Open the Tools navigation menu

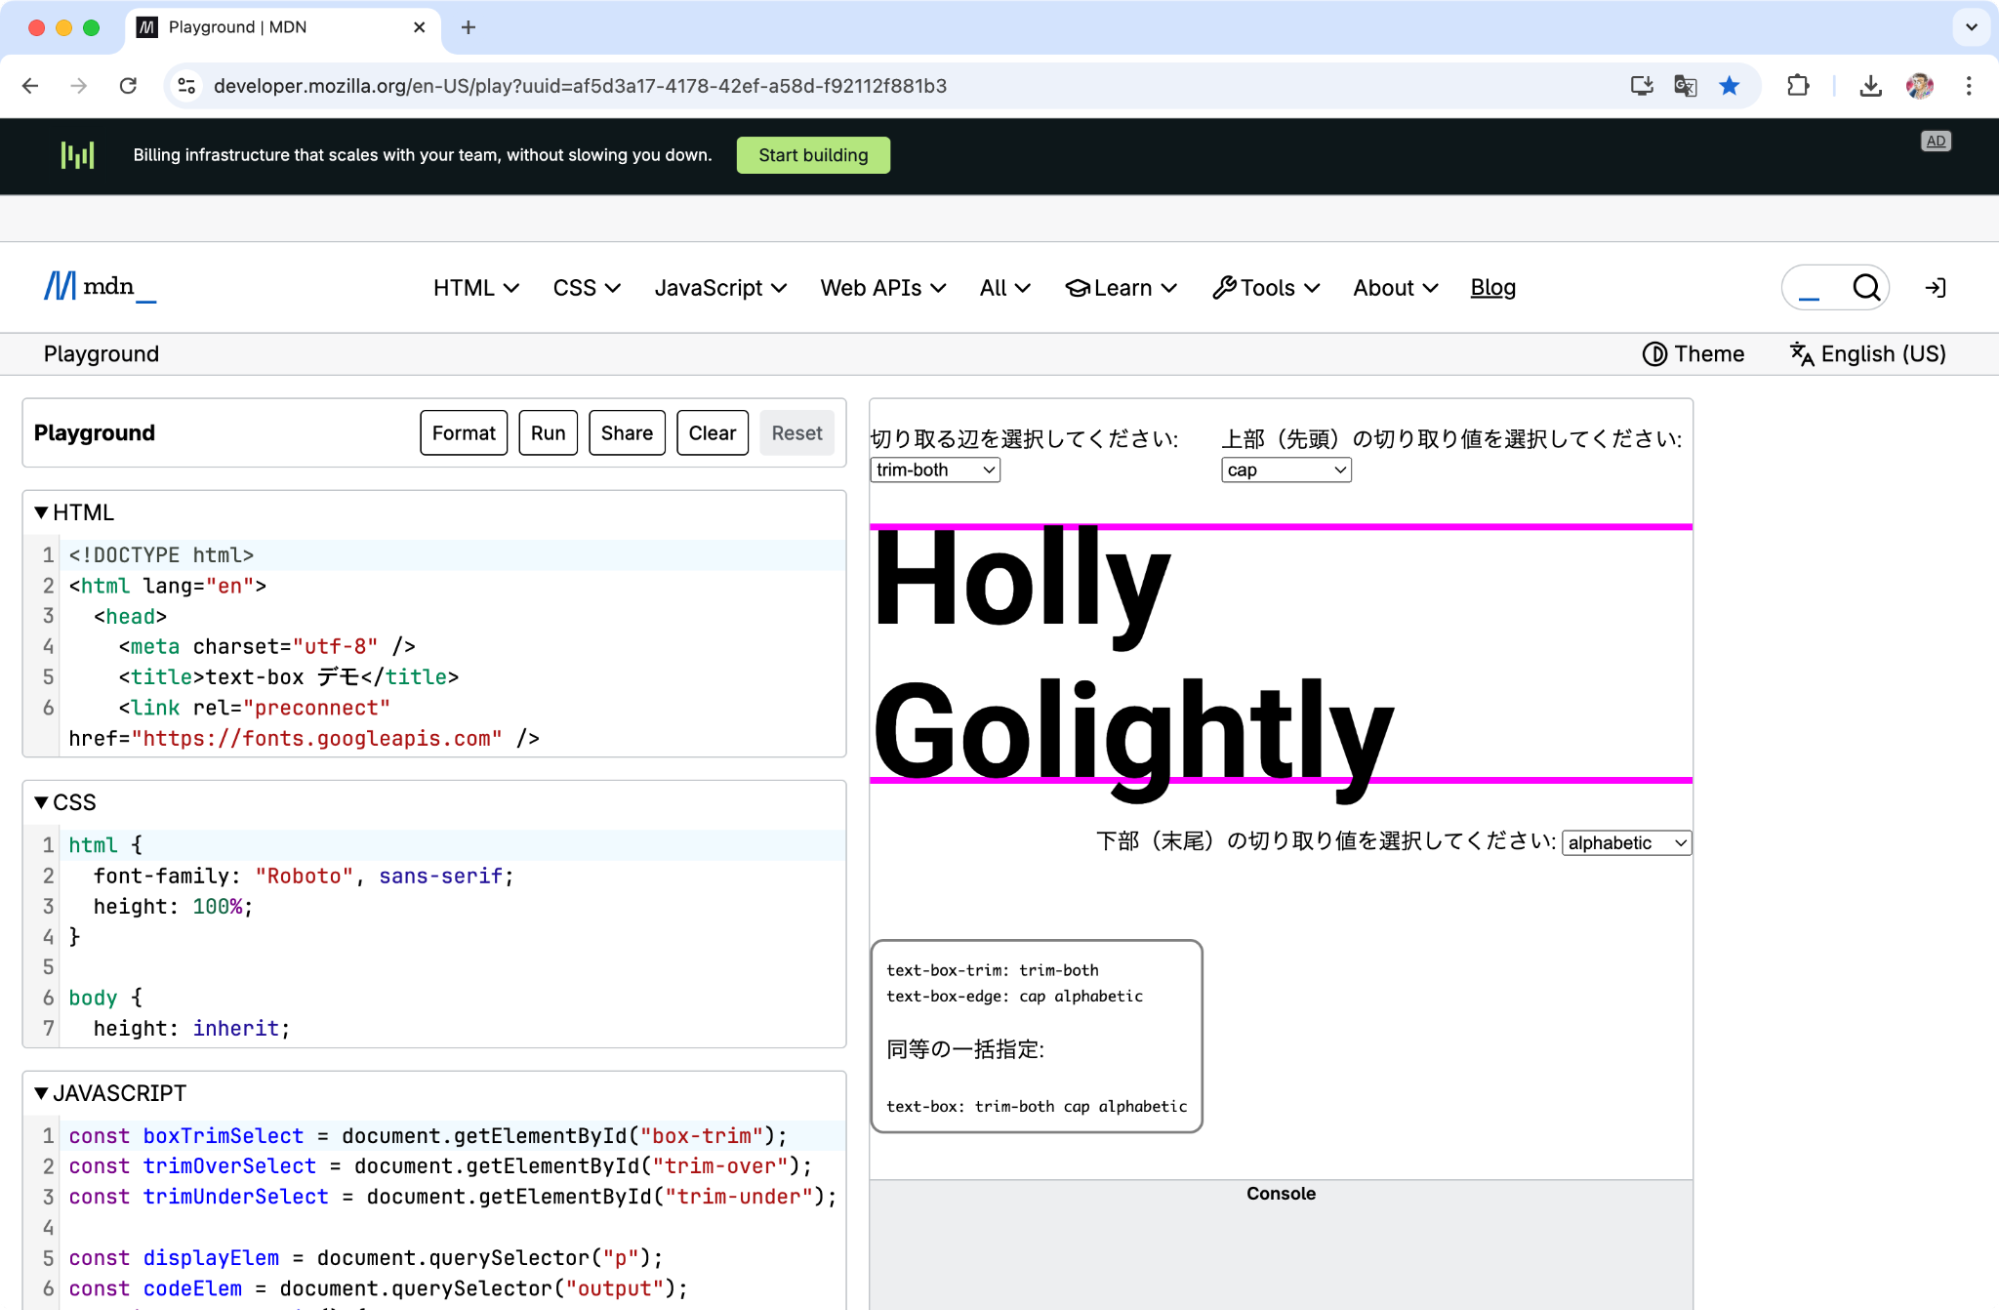click(1265, 288)
